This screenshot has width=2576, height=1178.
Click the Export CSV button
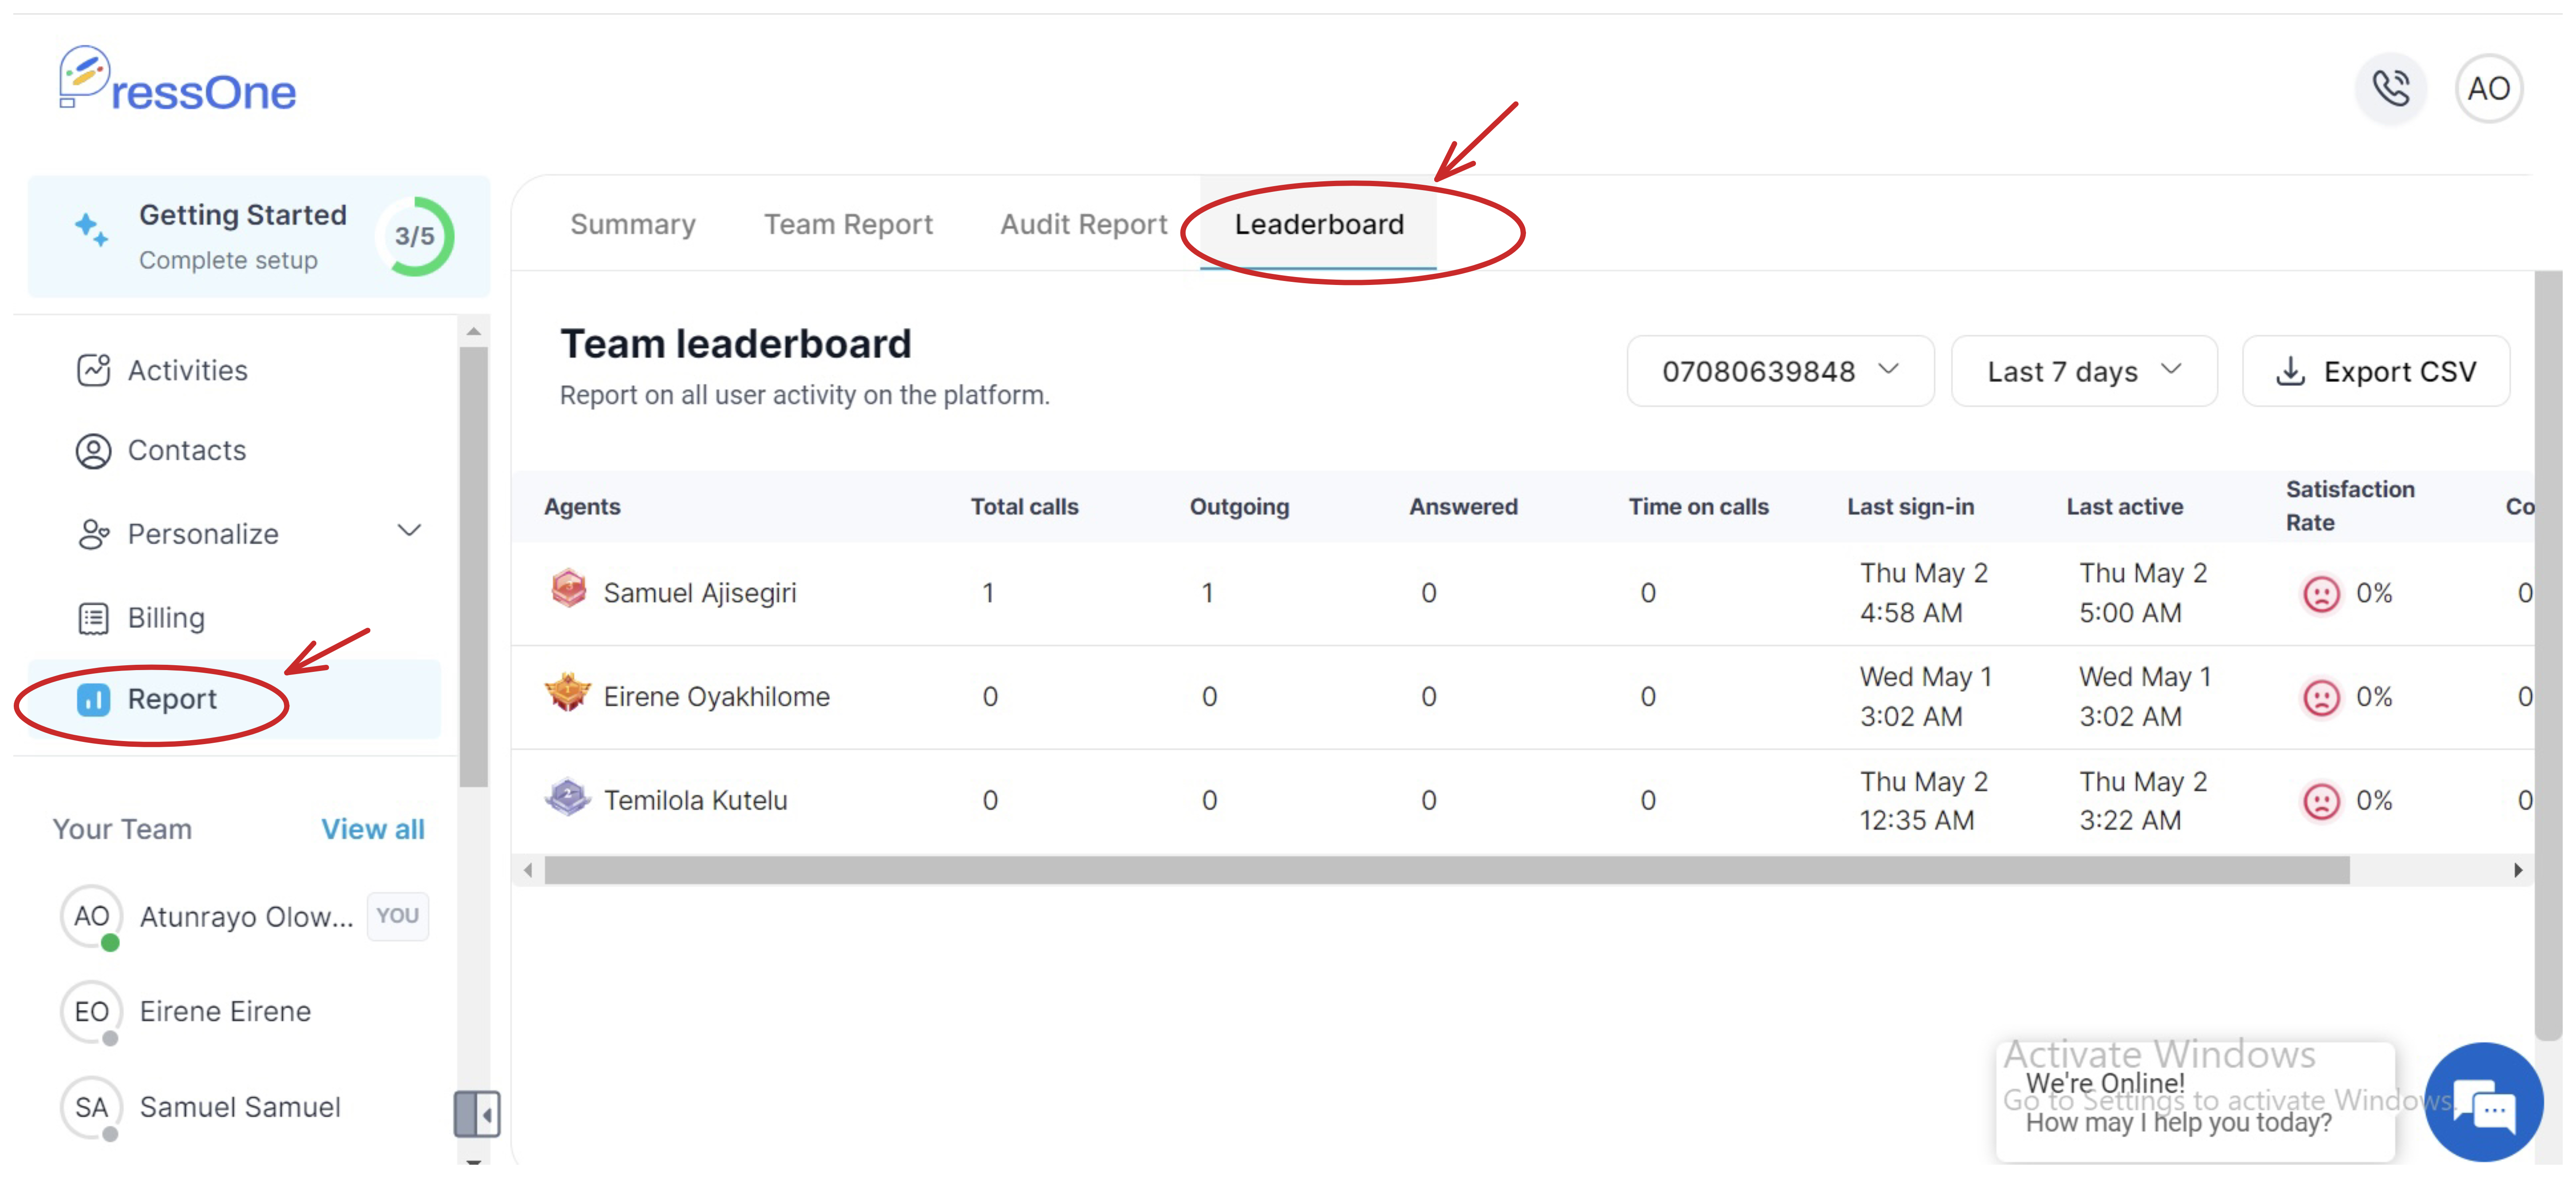pos(2376,371)
